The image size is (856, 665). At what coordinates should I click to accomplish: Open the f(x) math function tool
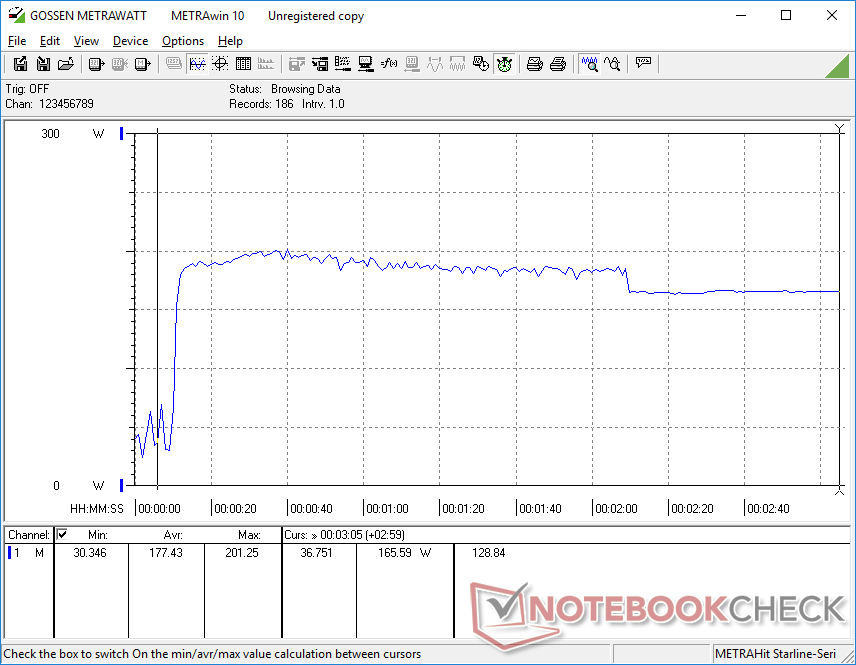389,64
